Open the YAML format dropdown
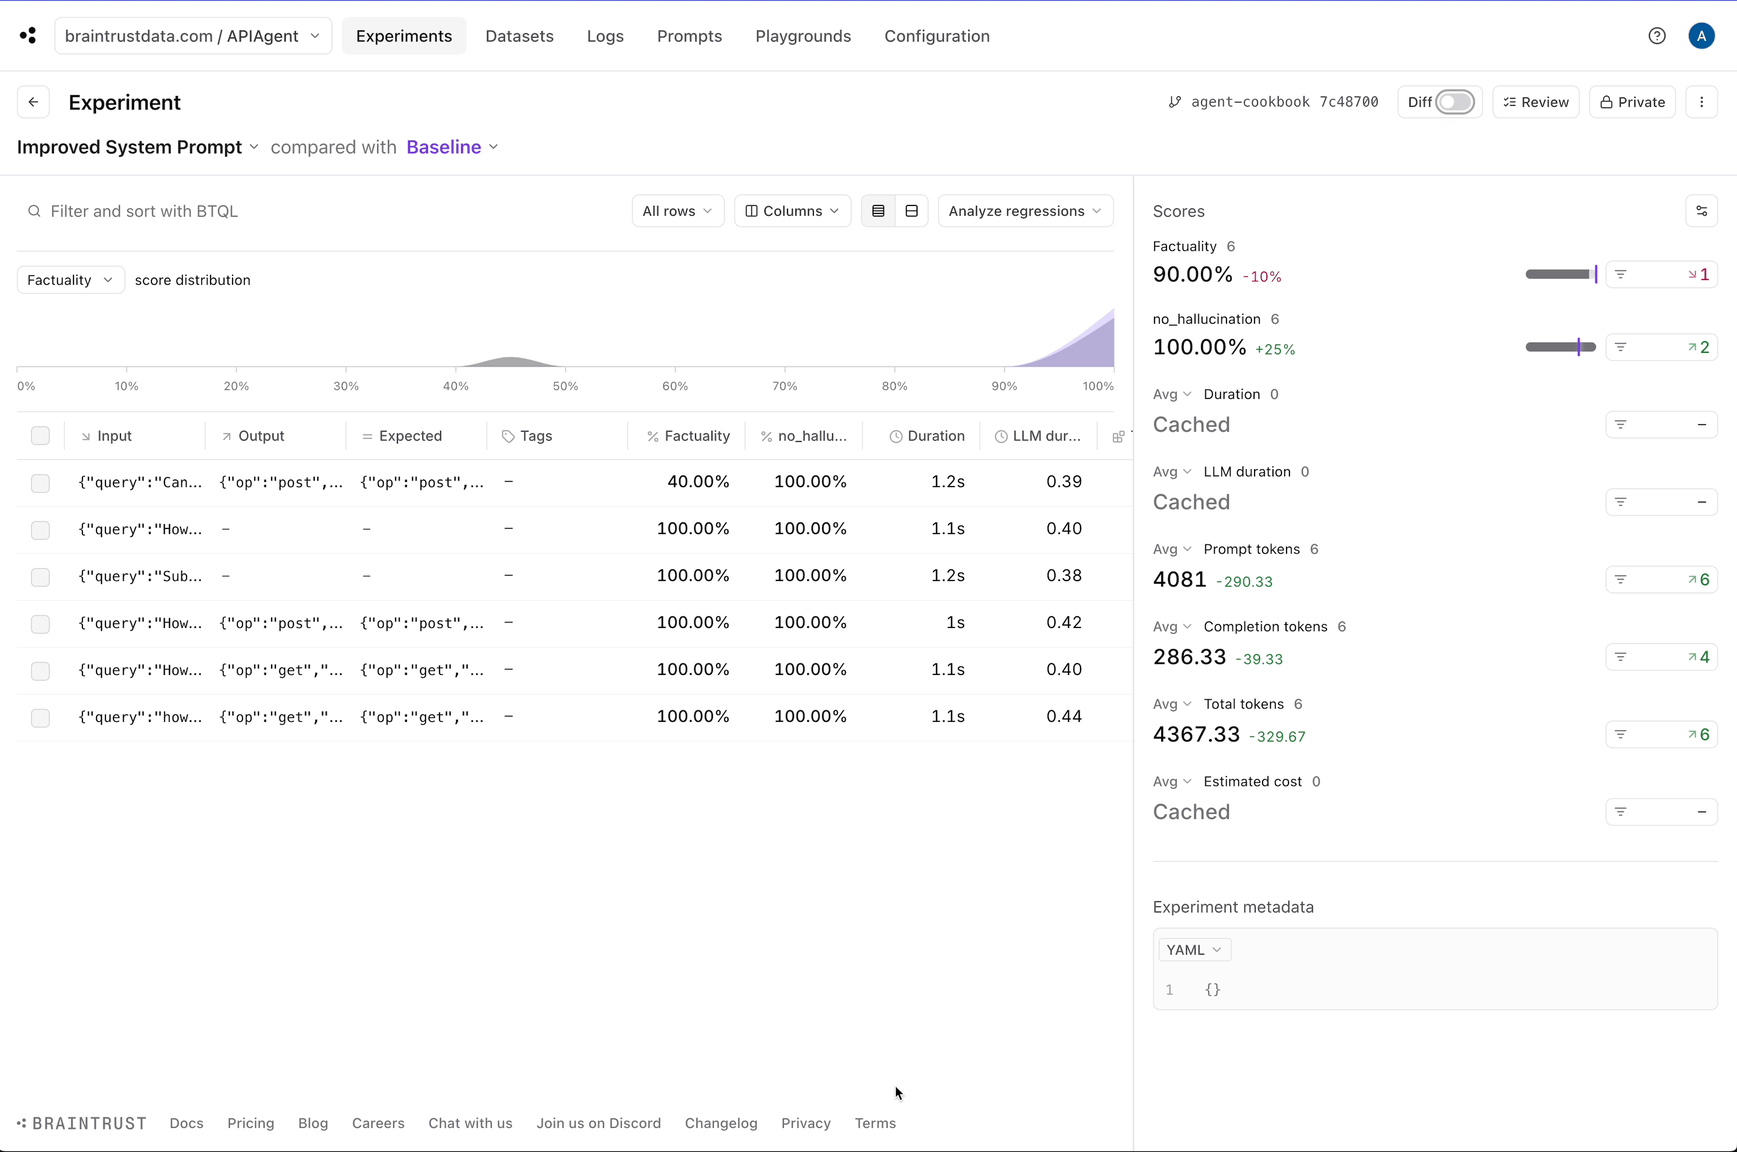1737x1152 pixels. click(x=1194, y=950)
